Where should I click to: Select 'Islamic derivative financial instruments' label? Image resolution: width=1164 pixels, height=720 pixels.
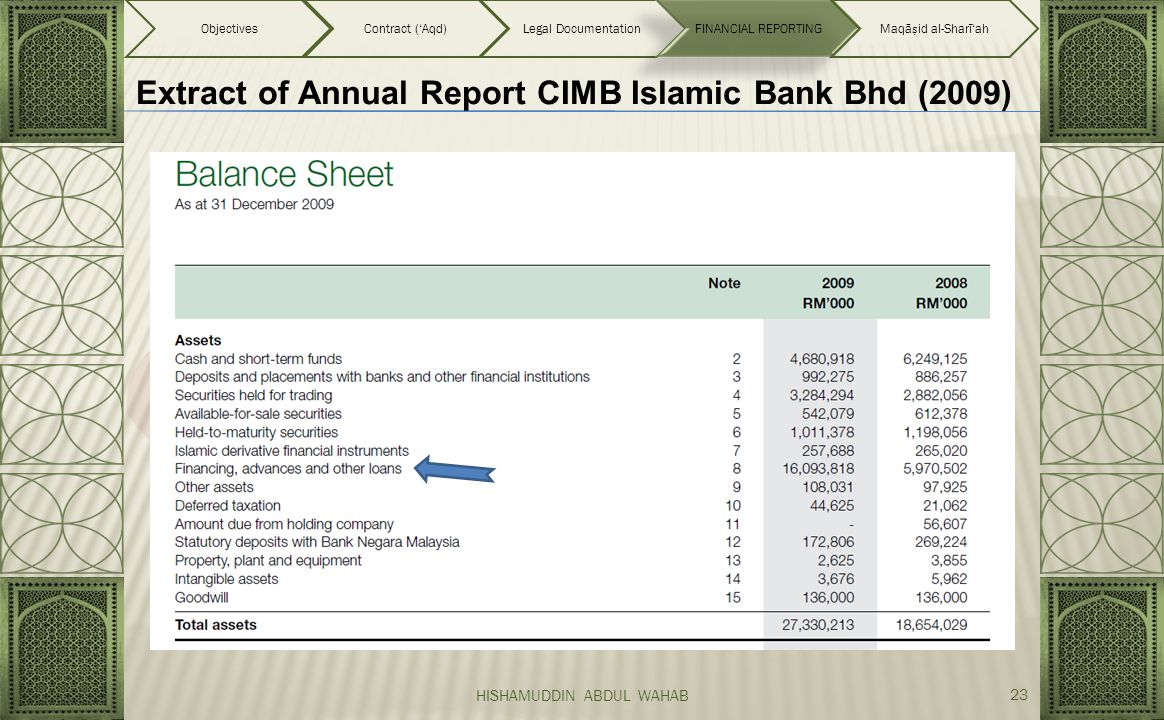coord(292,451)
